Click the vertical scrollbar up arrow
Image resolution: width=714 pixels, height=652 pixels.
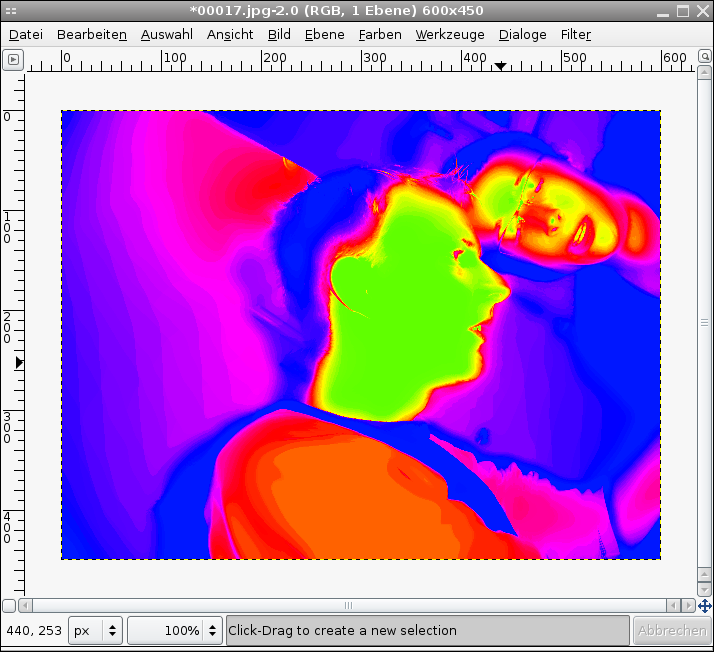[x=704, y=72]
